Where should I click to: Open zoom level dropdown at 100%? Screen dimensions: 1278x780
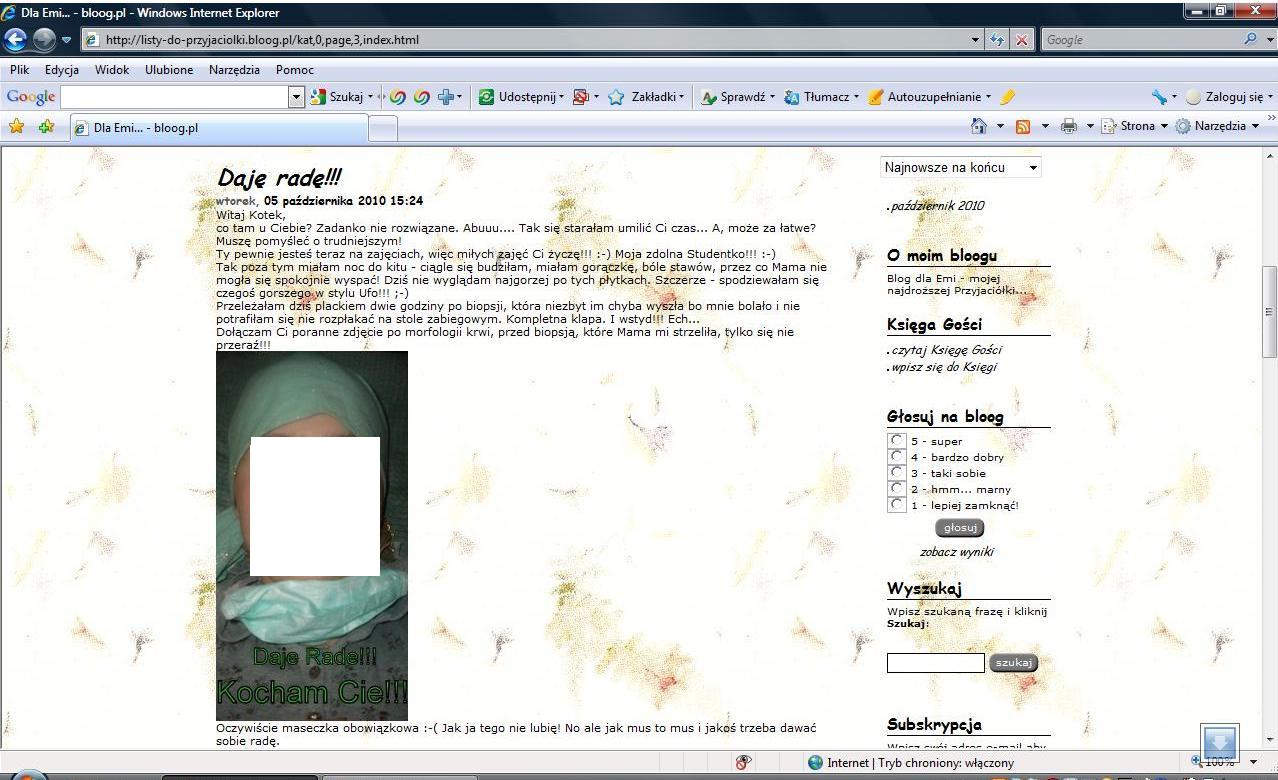pos(1254,763)
